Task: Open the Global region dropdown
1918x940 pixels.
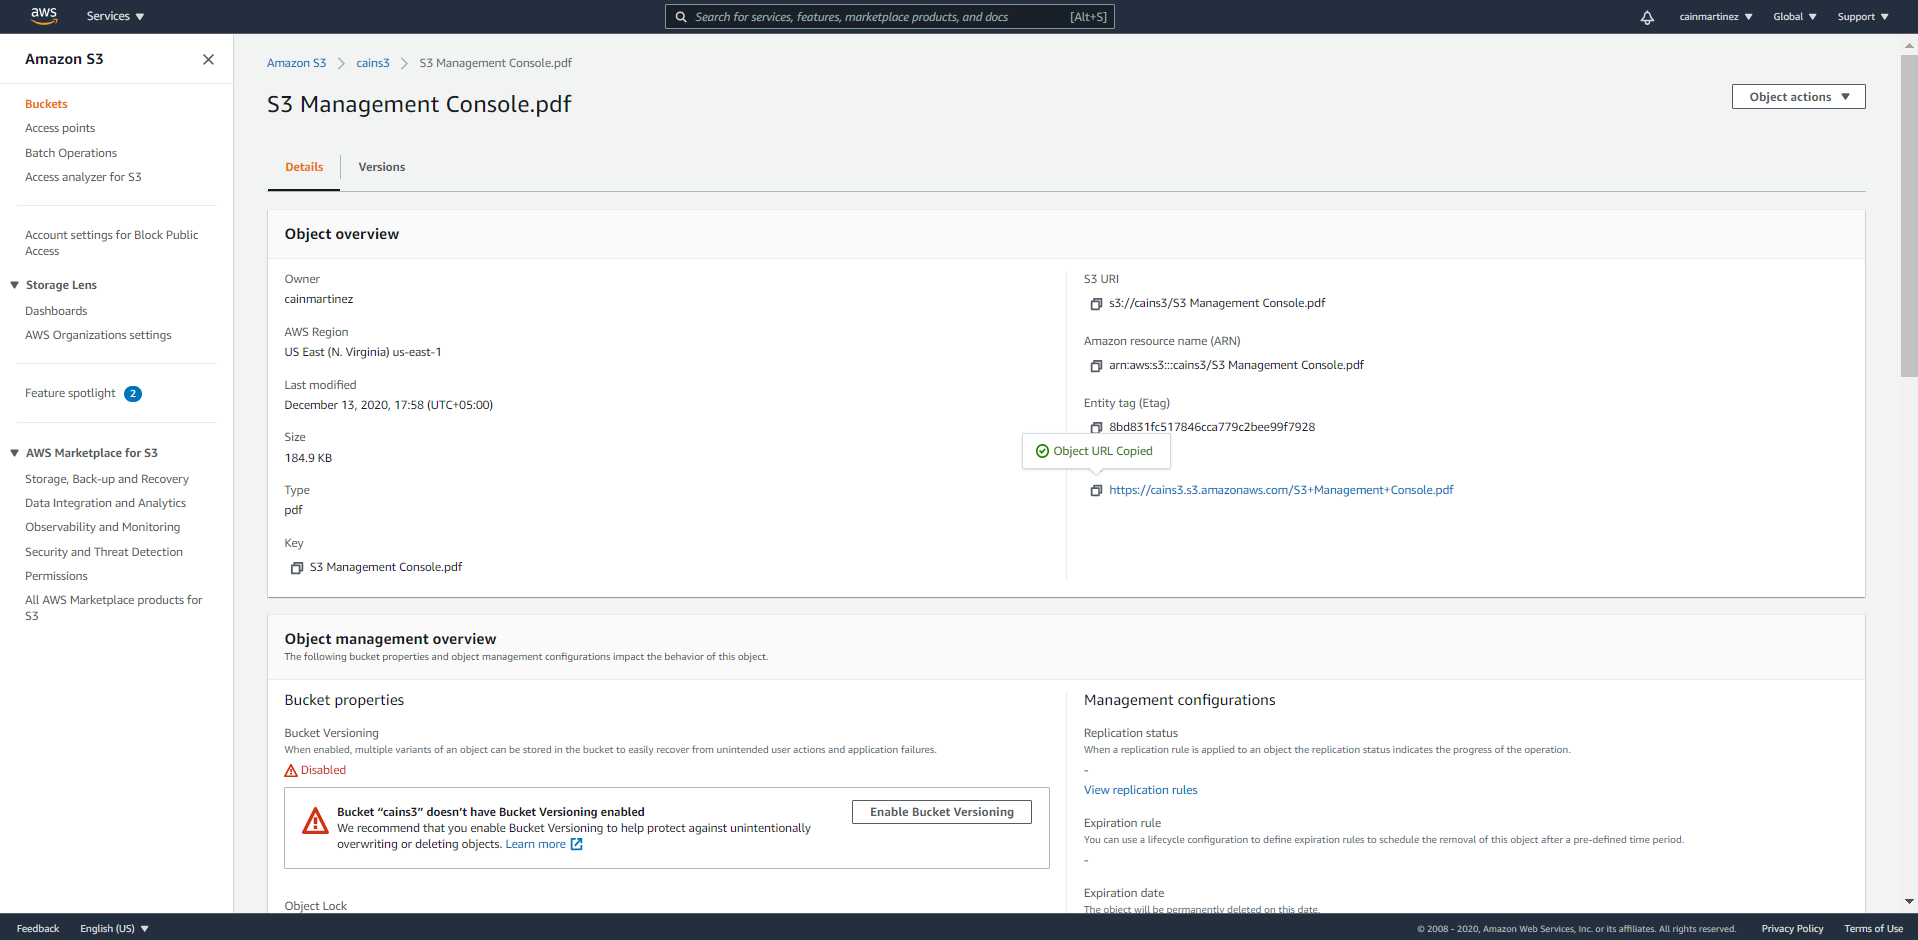Action: point(1795,17)
